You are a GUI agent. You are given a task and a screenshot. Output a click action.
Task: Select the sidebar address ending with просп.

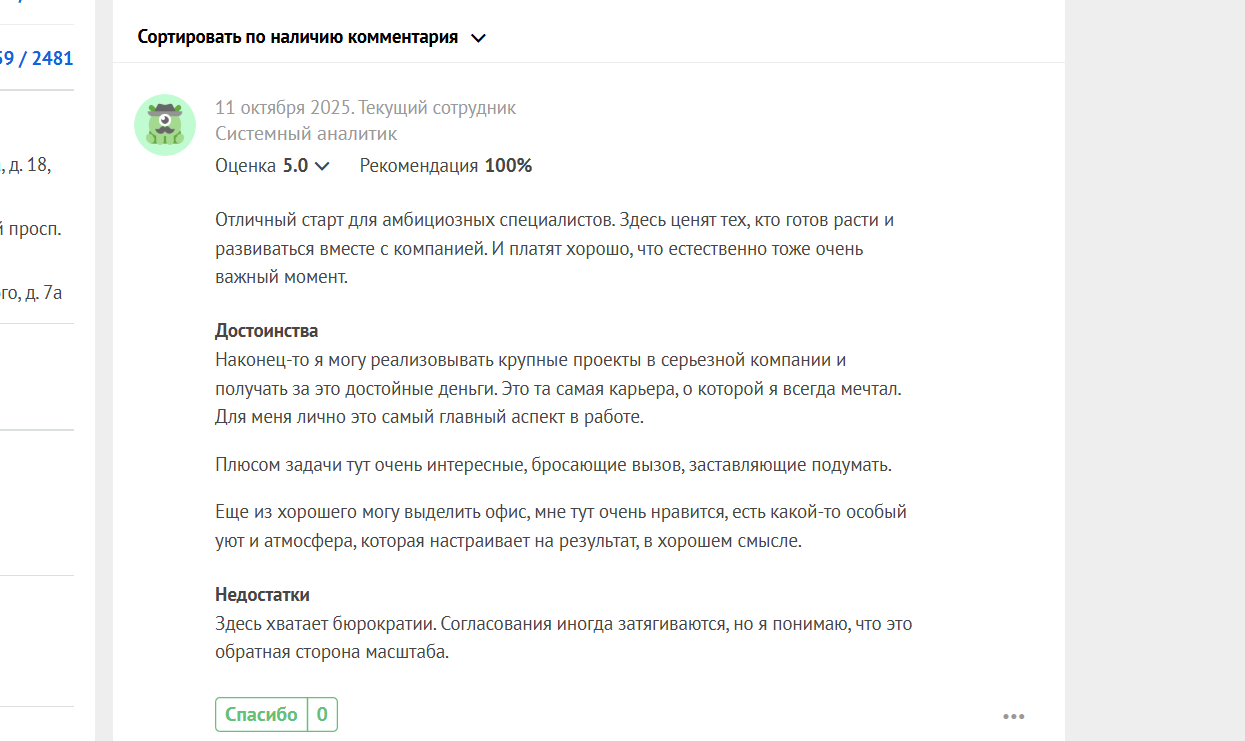click(x=34, y=229)
